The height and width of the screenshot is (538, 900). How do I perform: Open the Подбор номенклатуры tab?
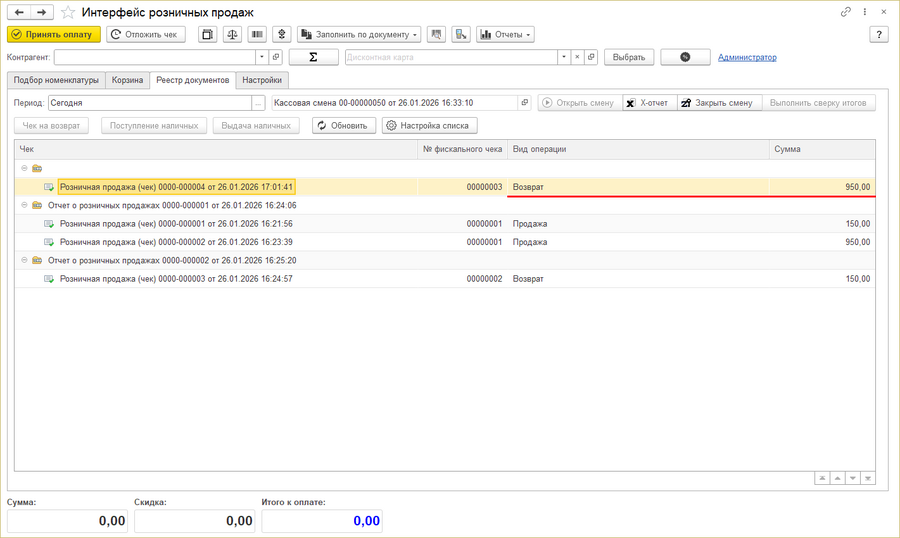click(55, 80)
